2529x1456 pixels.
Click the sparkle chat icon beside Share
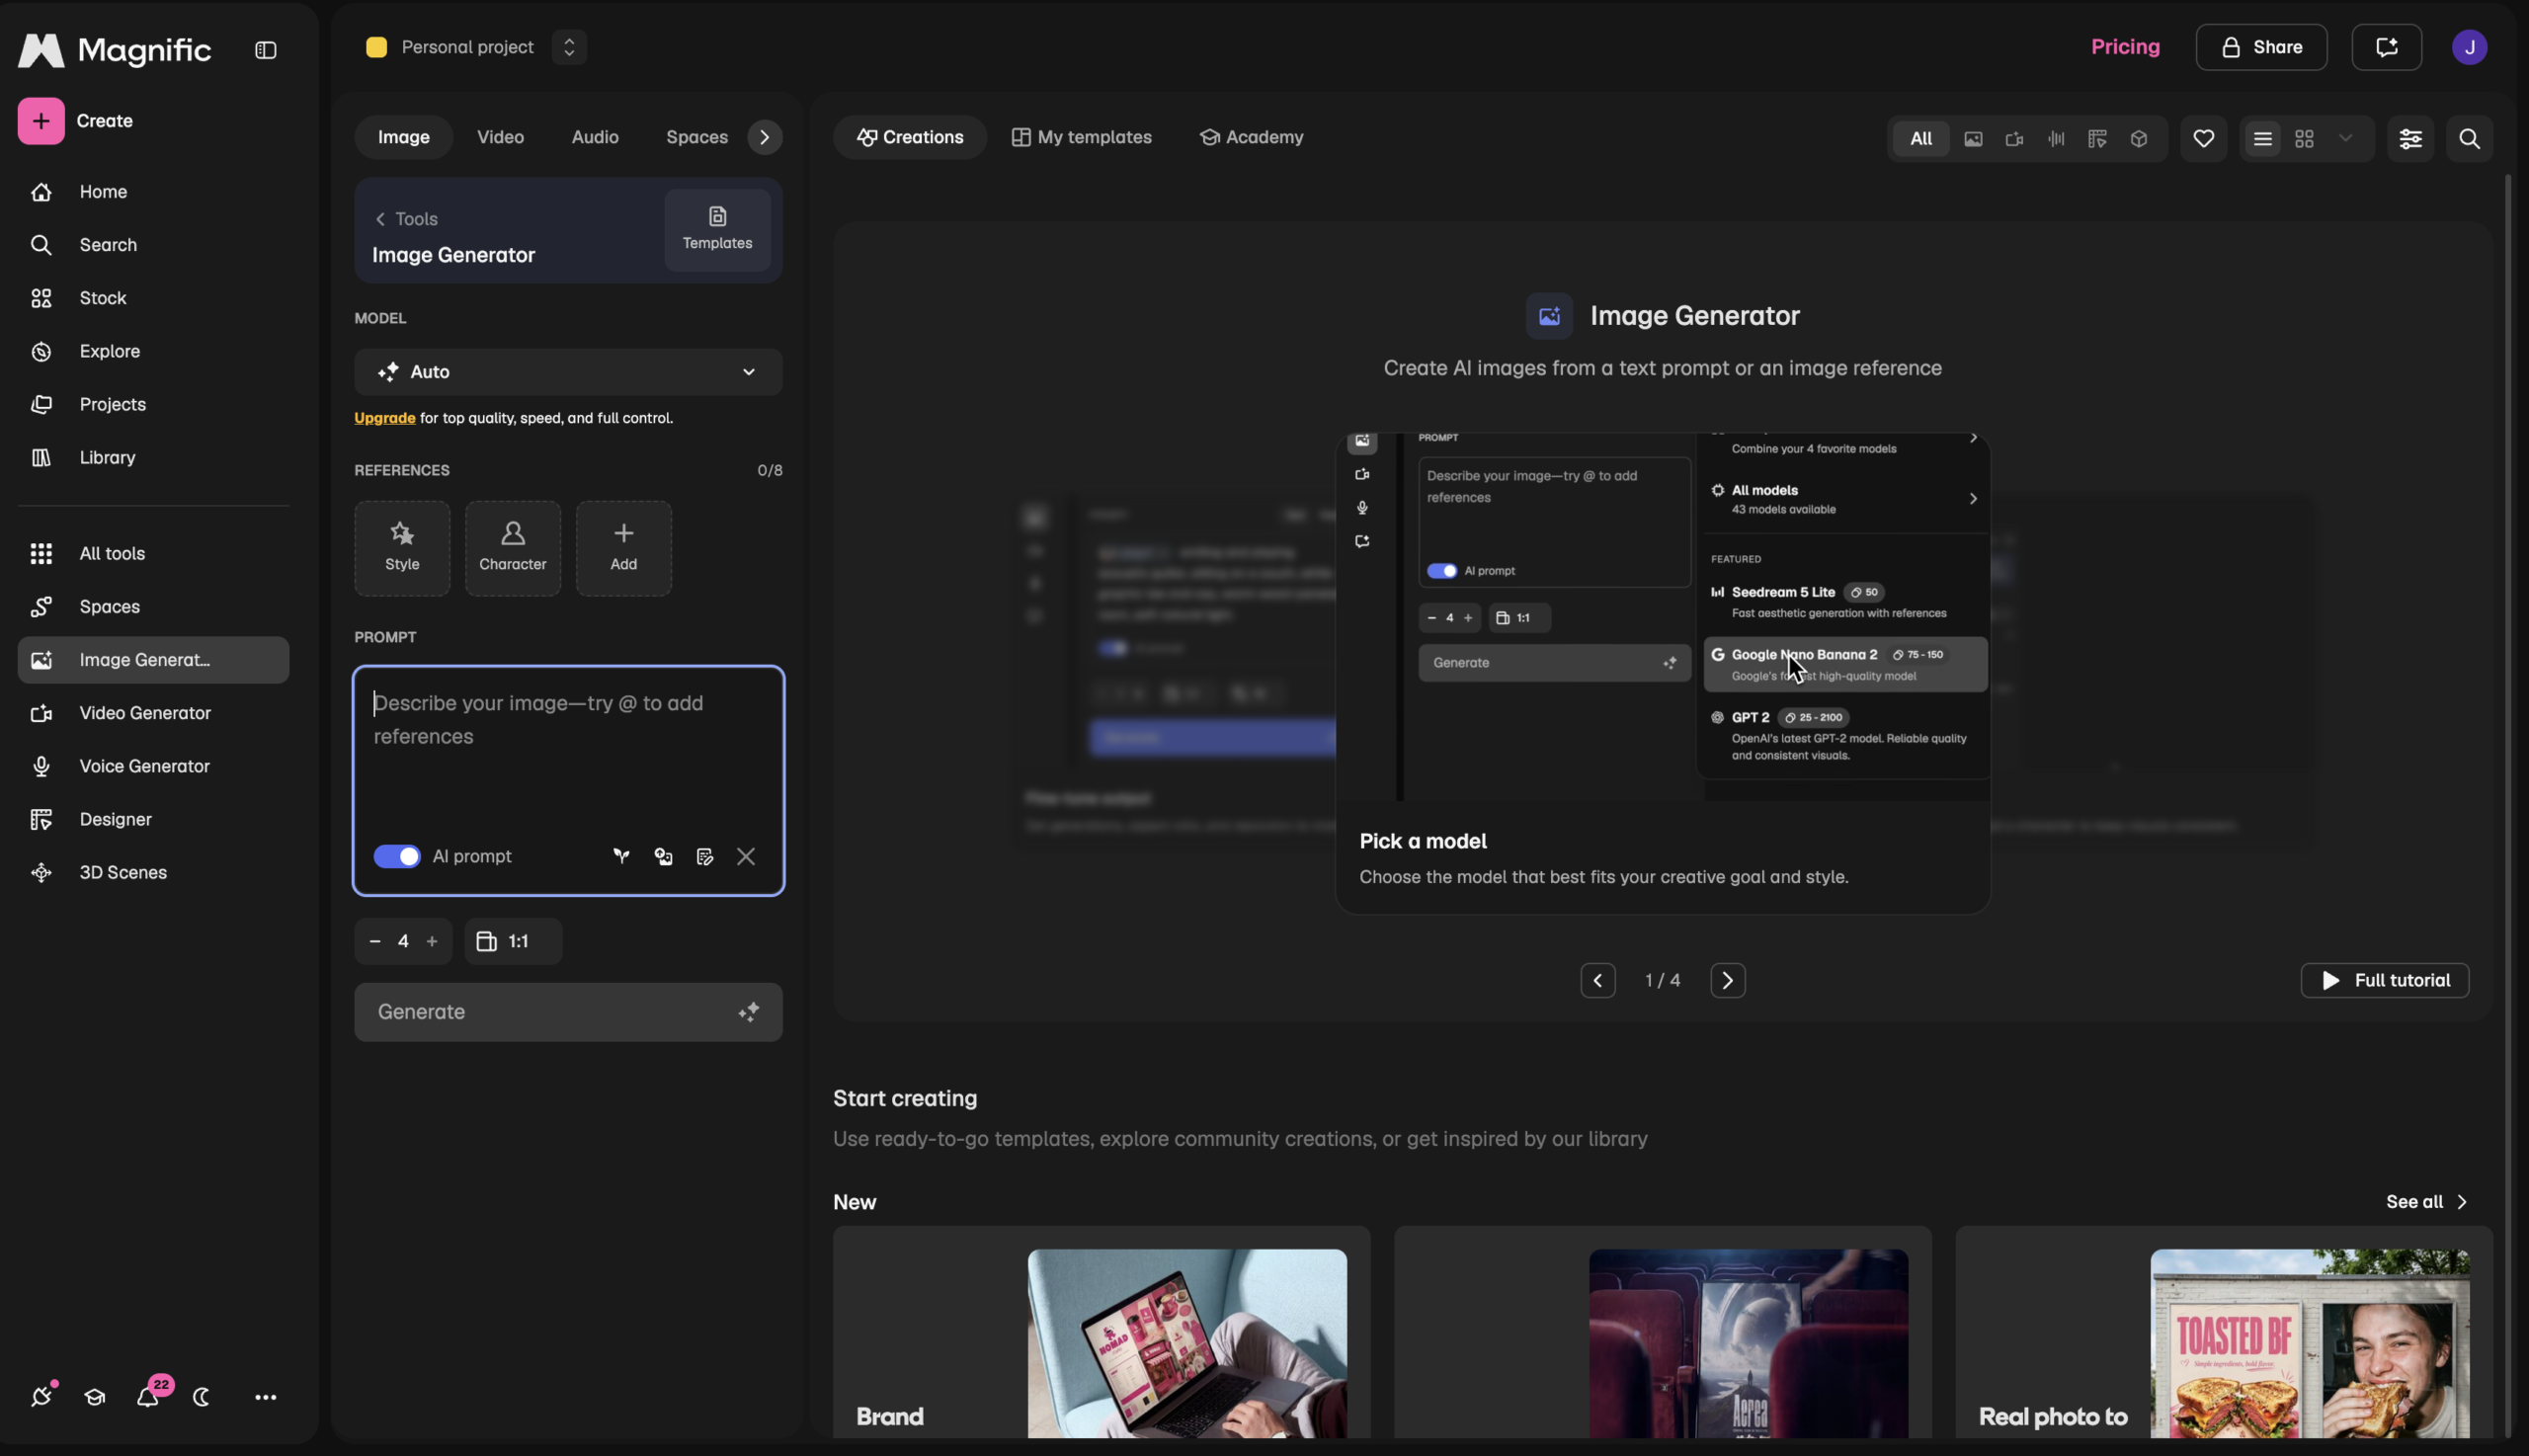coord(2387,47)
